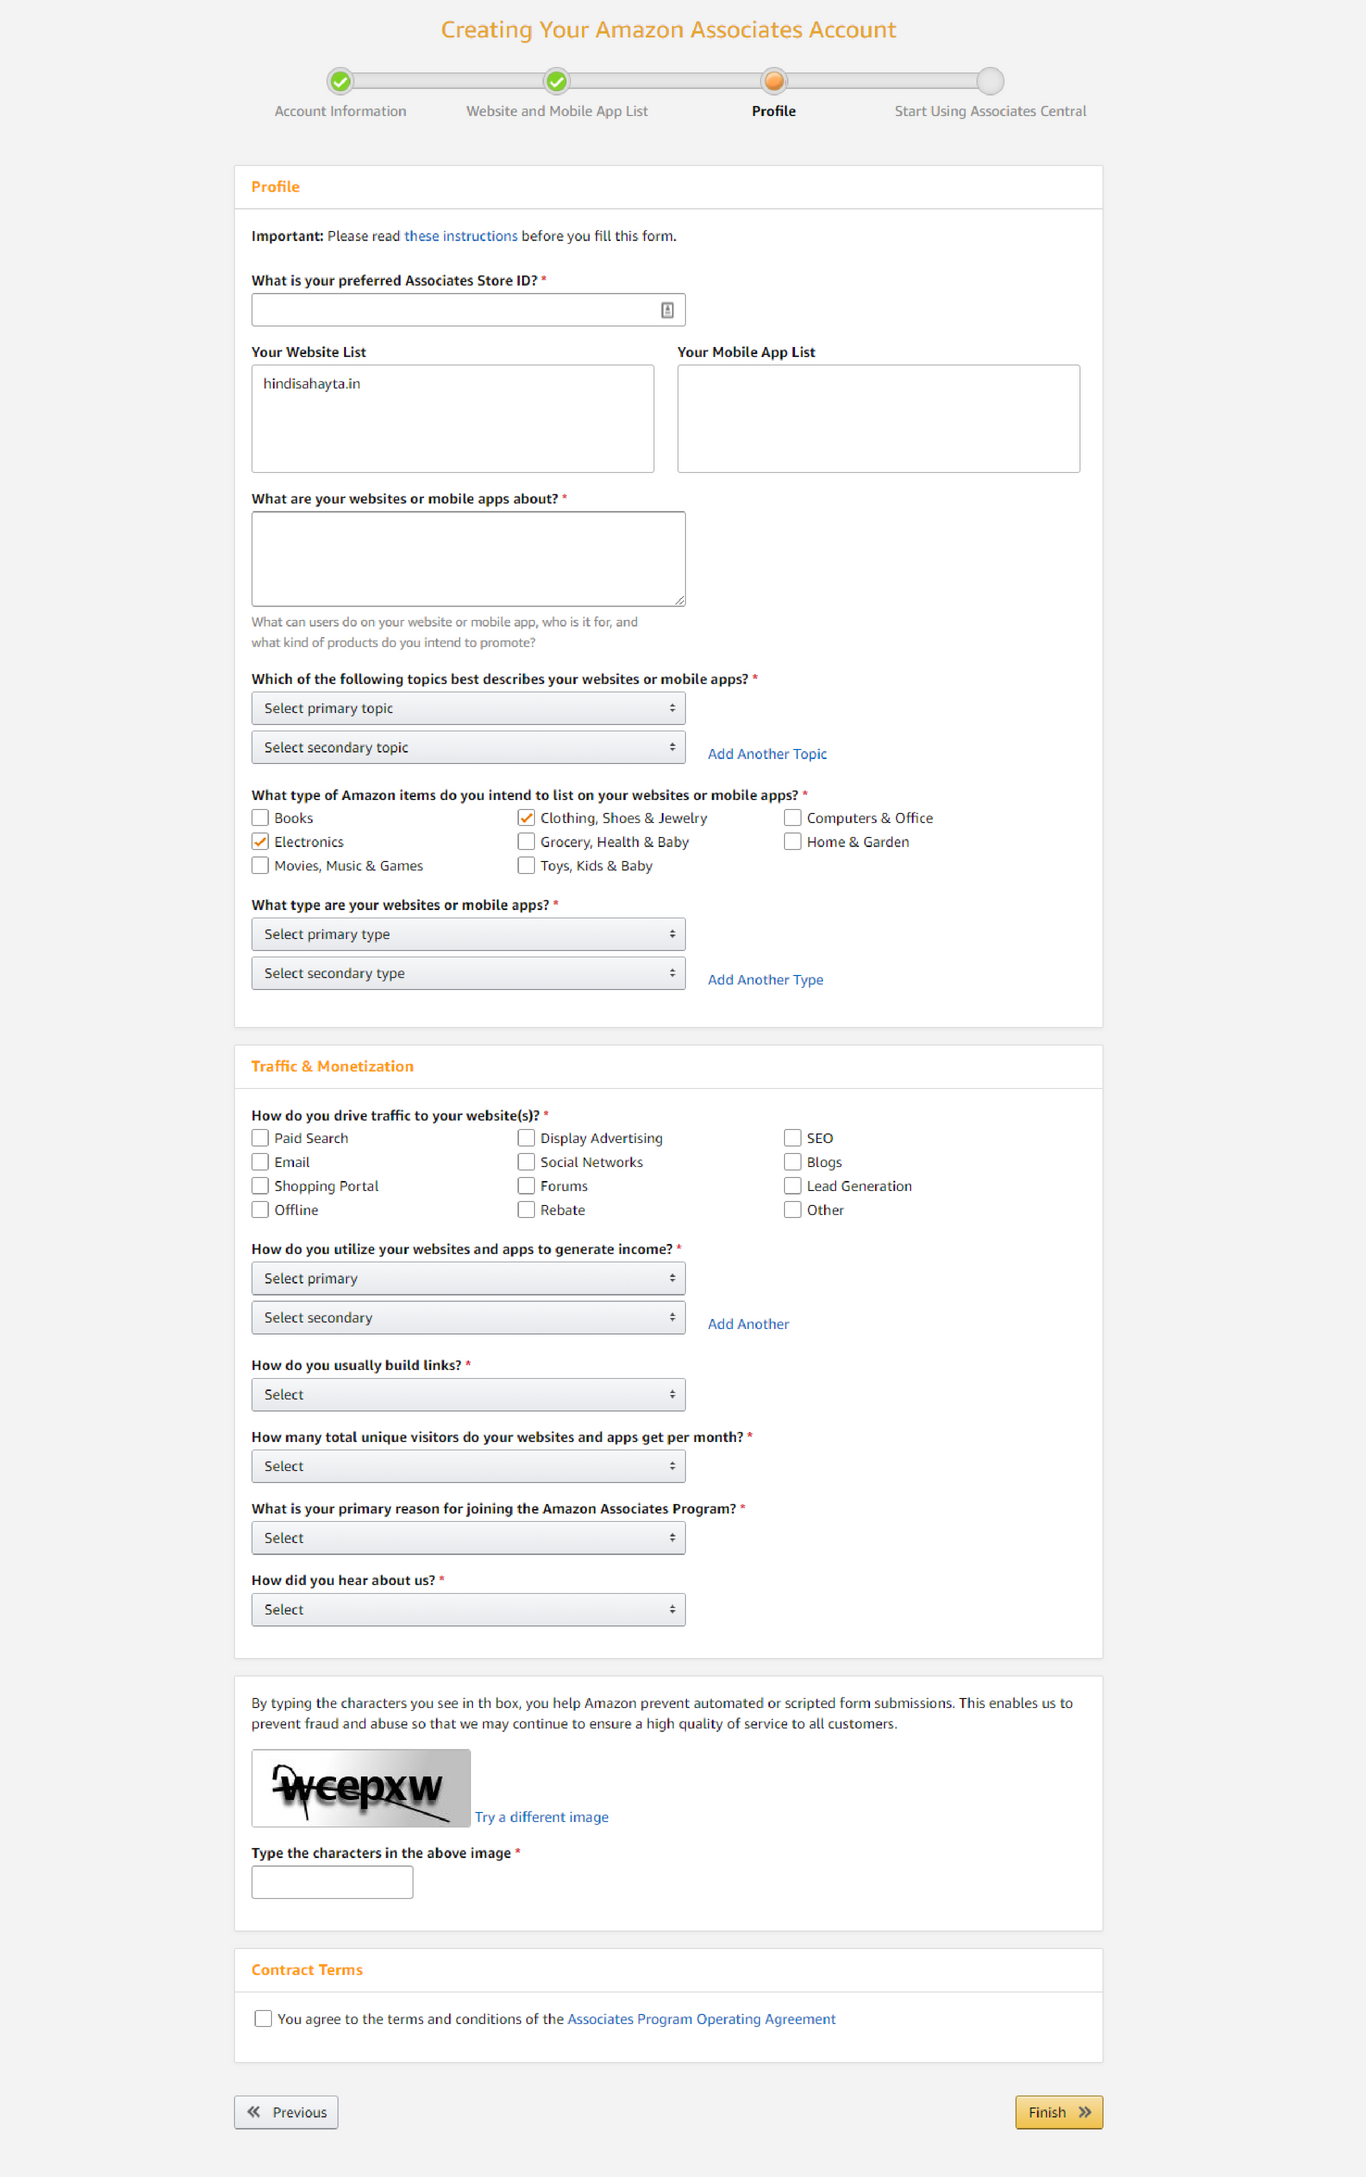Image resolution: width=1366 pixels, height=2177 pixels.
Task: Open Select secondary income dropdown
Action: pyautogui.click(x=468, y=1317)
